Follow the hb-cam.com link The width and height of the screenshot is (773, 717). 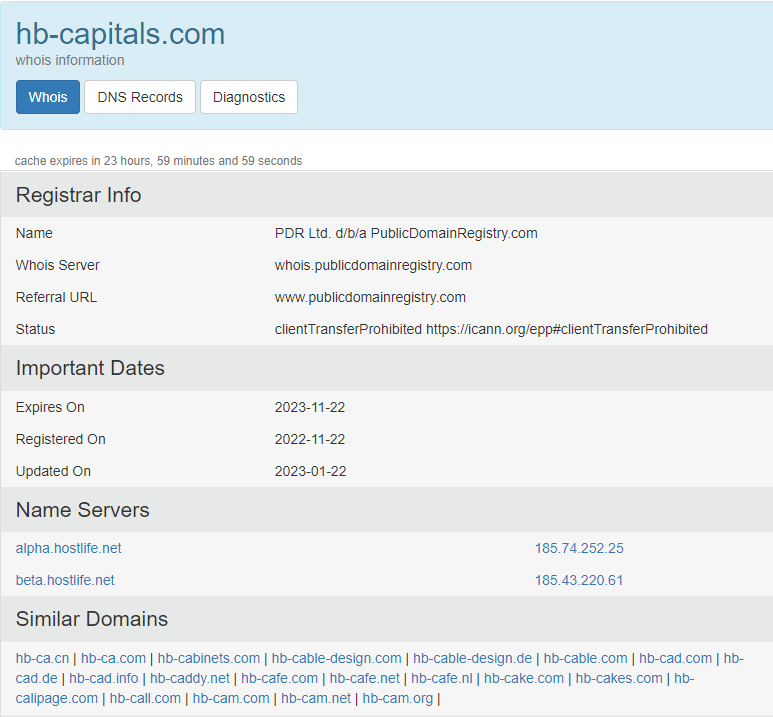coord(231,699)
